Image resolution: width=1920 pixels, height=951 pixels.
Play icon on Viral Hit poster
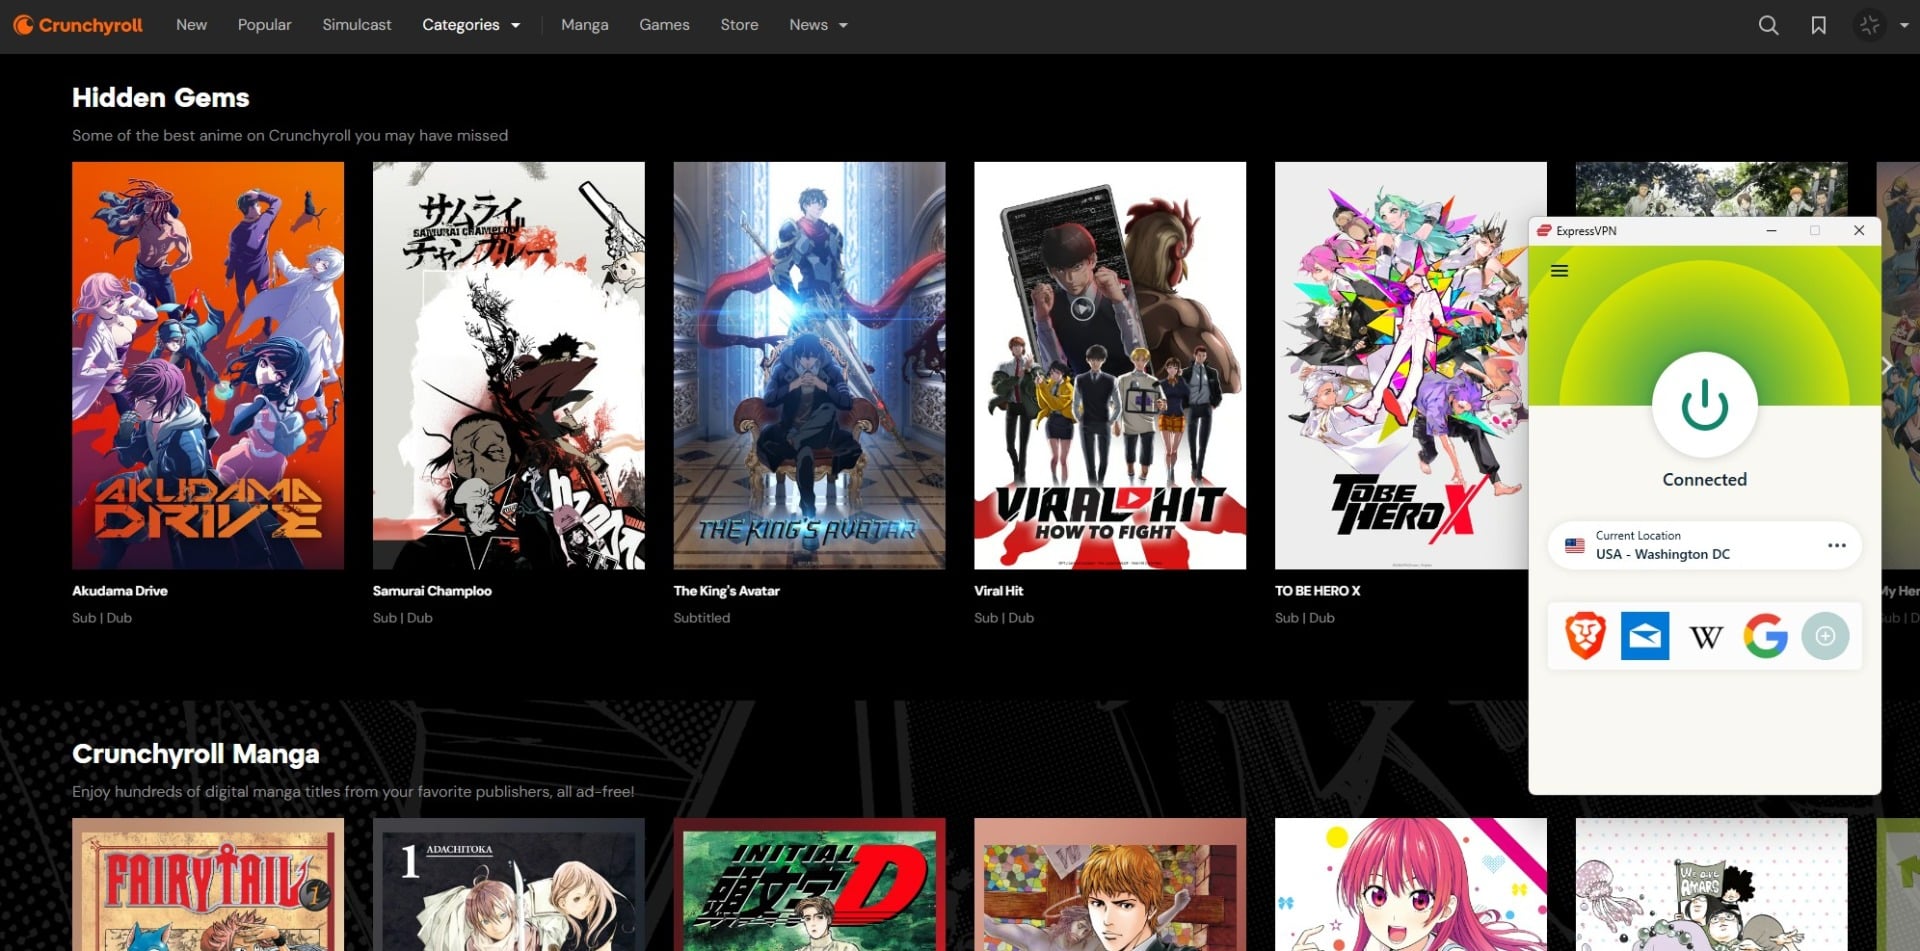(x=1082, y=309)
